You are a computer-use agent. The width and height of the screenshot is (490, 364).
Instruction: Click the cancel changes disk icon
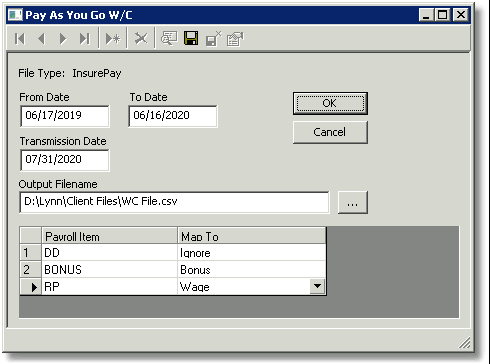(213, 39)
